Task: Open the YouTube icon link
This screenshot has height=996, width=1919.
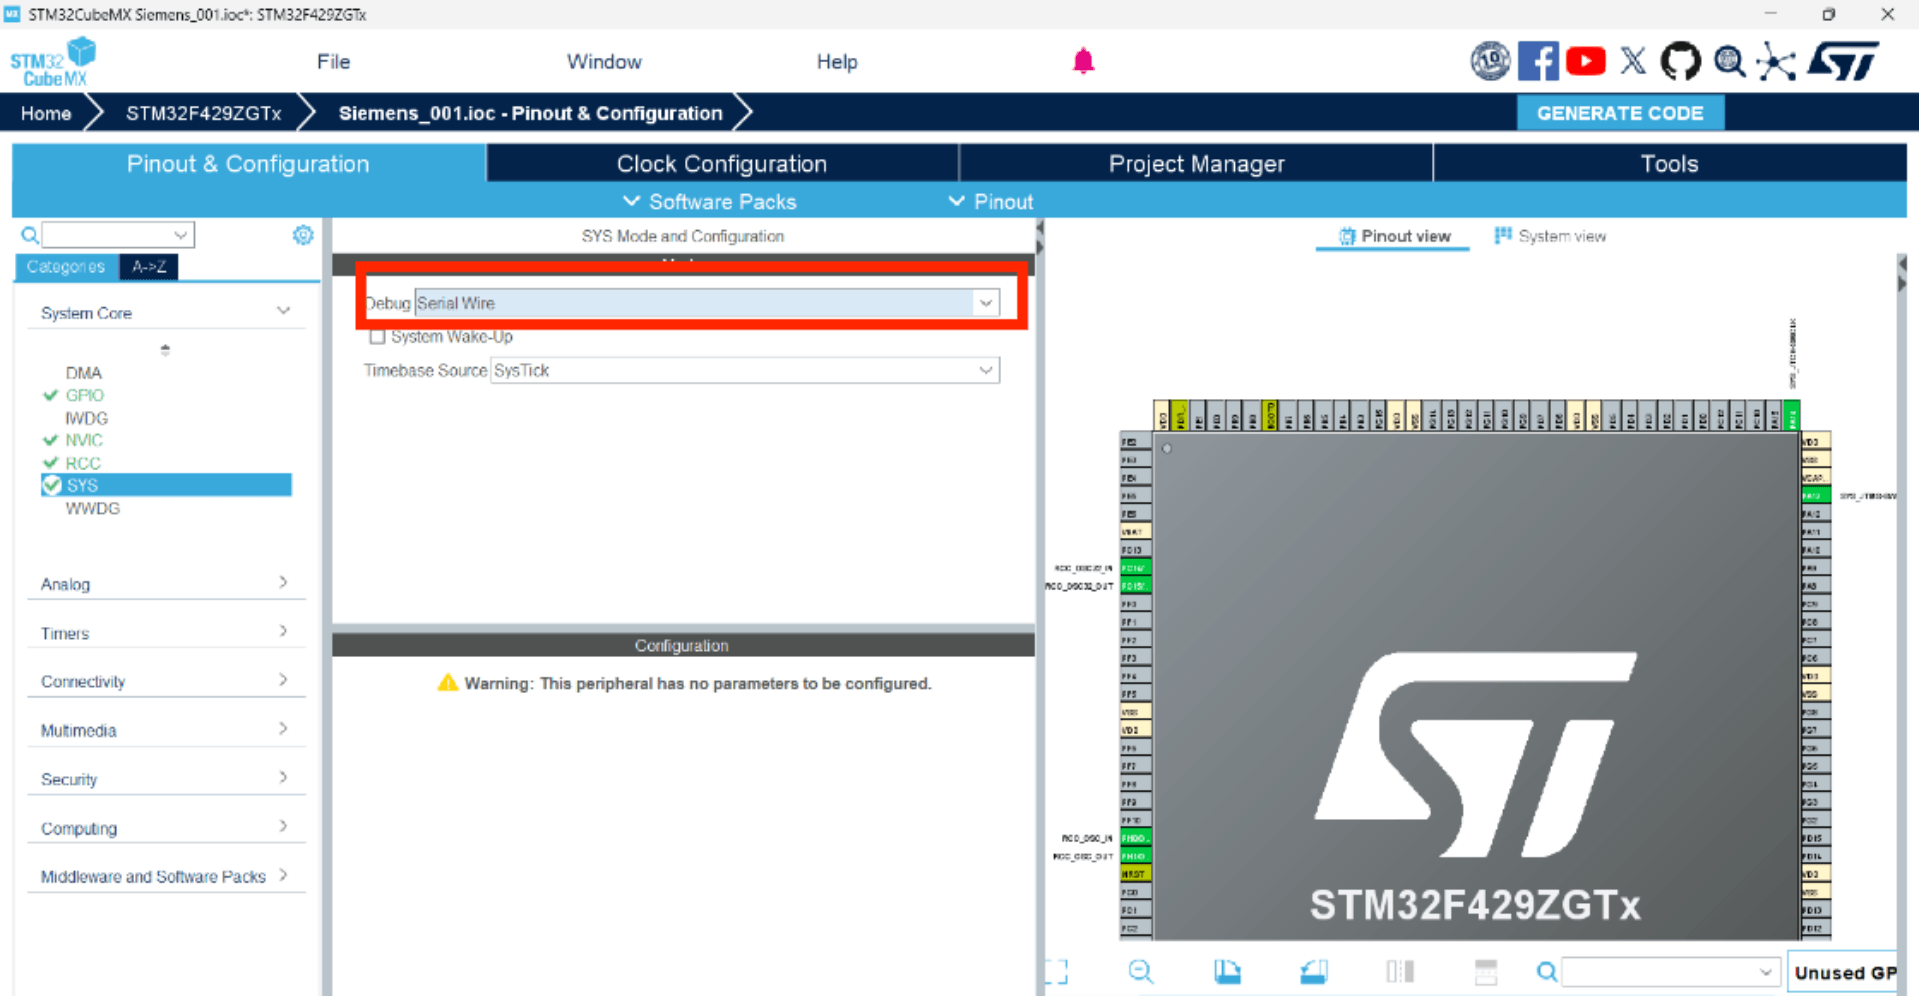Action: tap(1585, 62)
